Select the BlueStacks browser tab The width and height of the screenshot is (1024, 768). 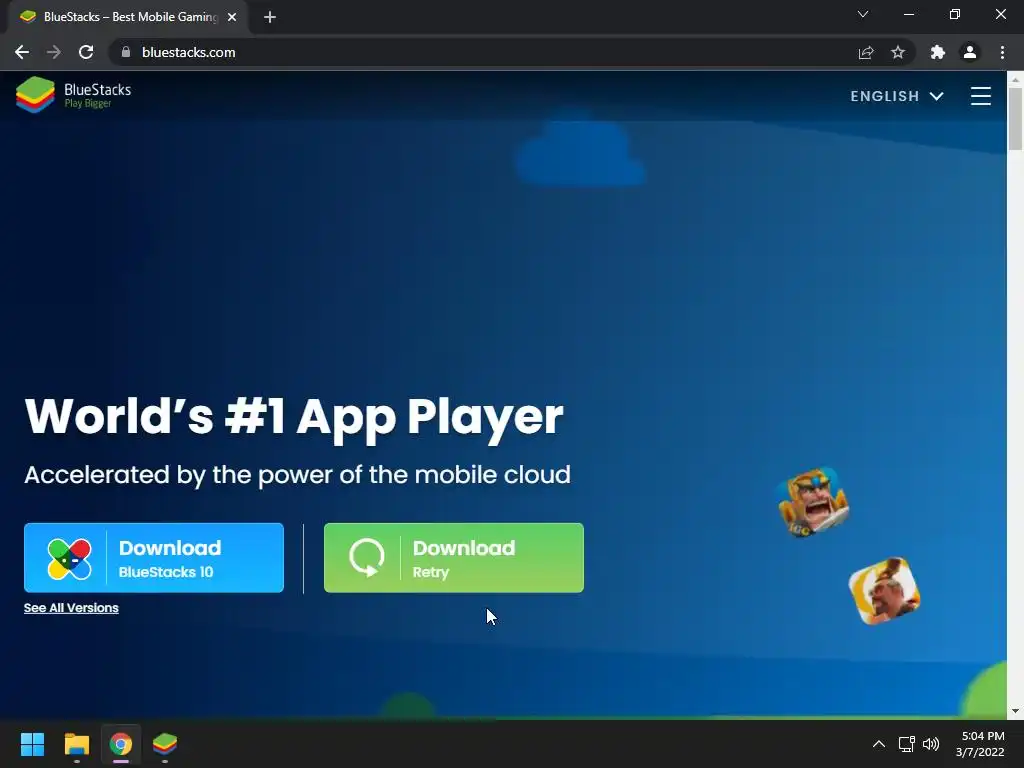click(x=127, y=17)
